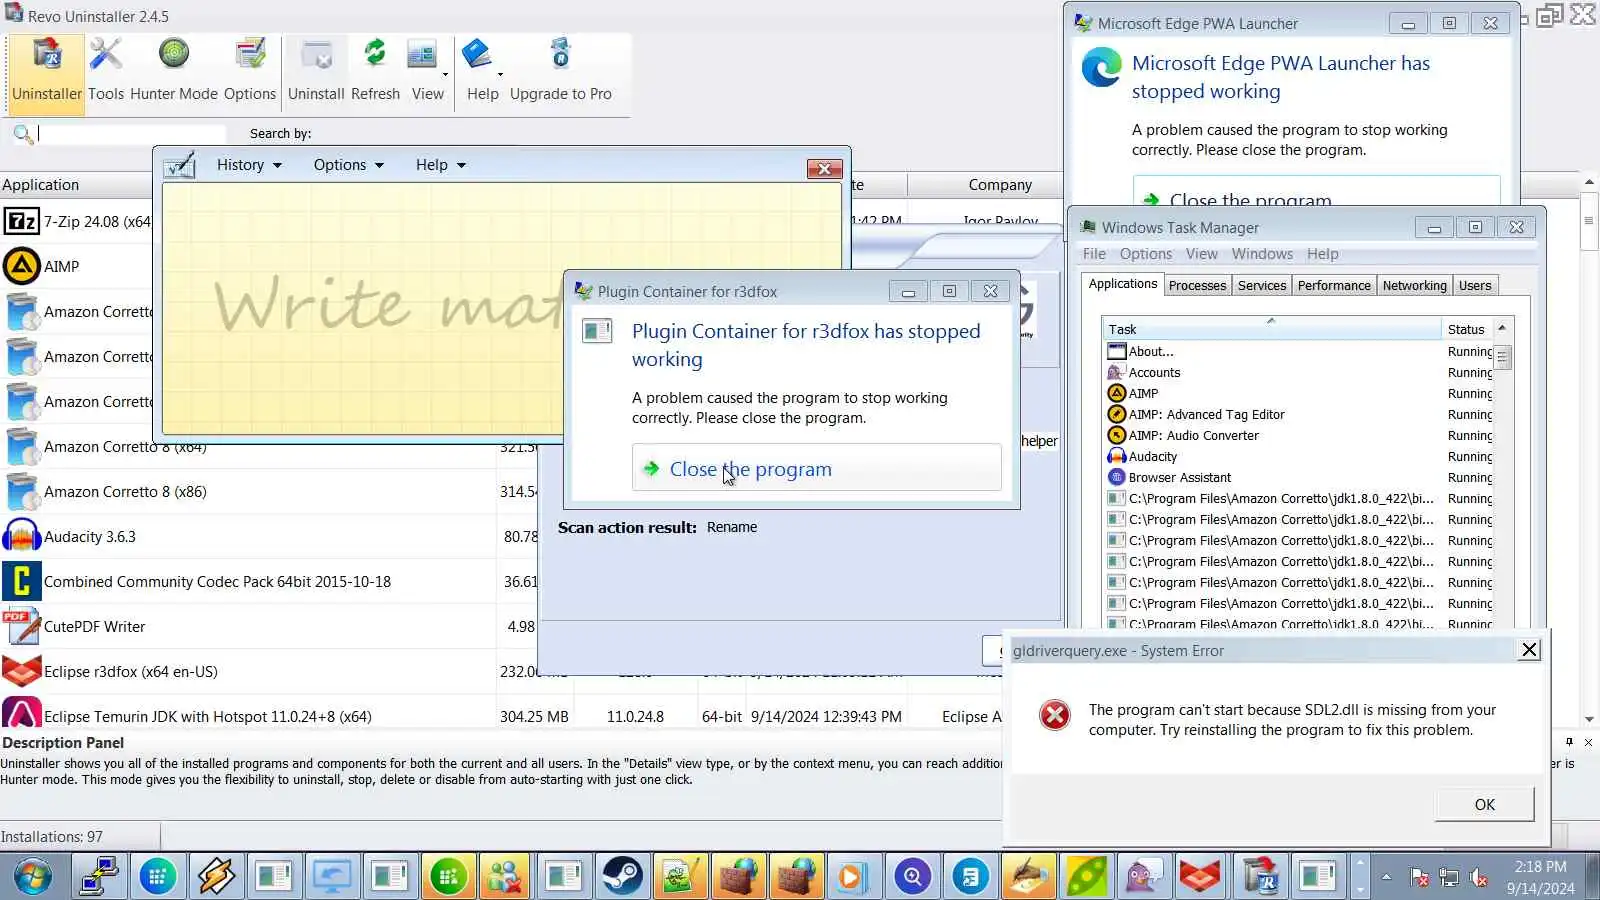1600x900 pixels.
Task: Open the Action Center flag in system tray
Action: [1419, 878]
